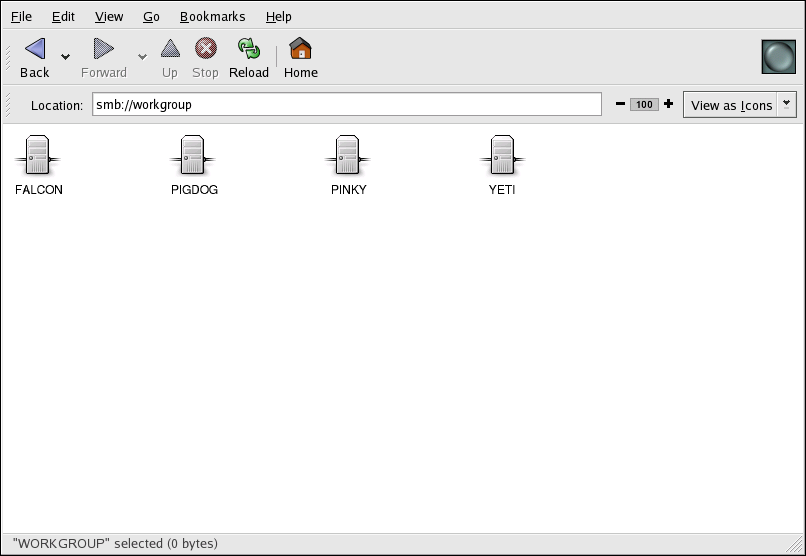Go to Home using the house icon
Viewport: 806px width, 556px height.
click(300, 49)
